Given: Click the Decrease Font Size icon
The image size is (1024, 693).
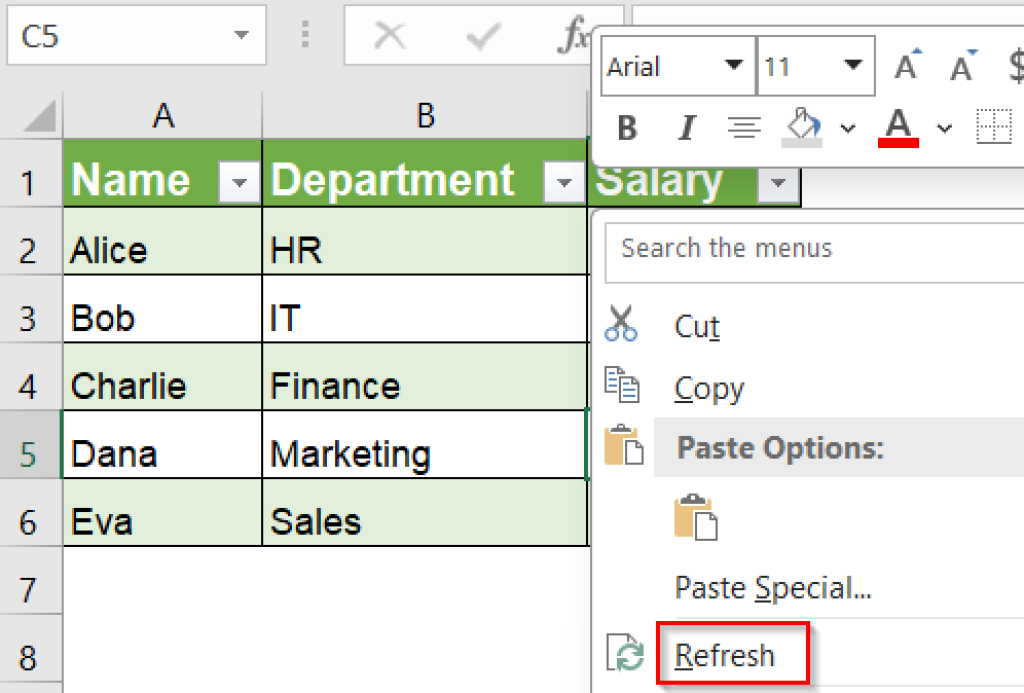Looking at the screenshot, I should (960, 65).
